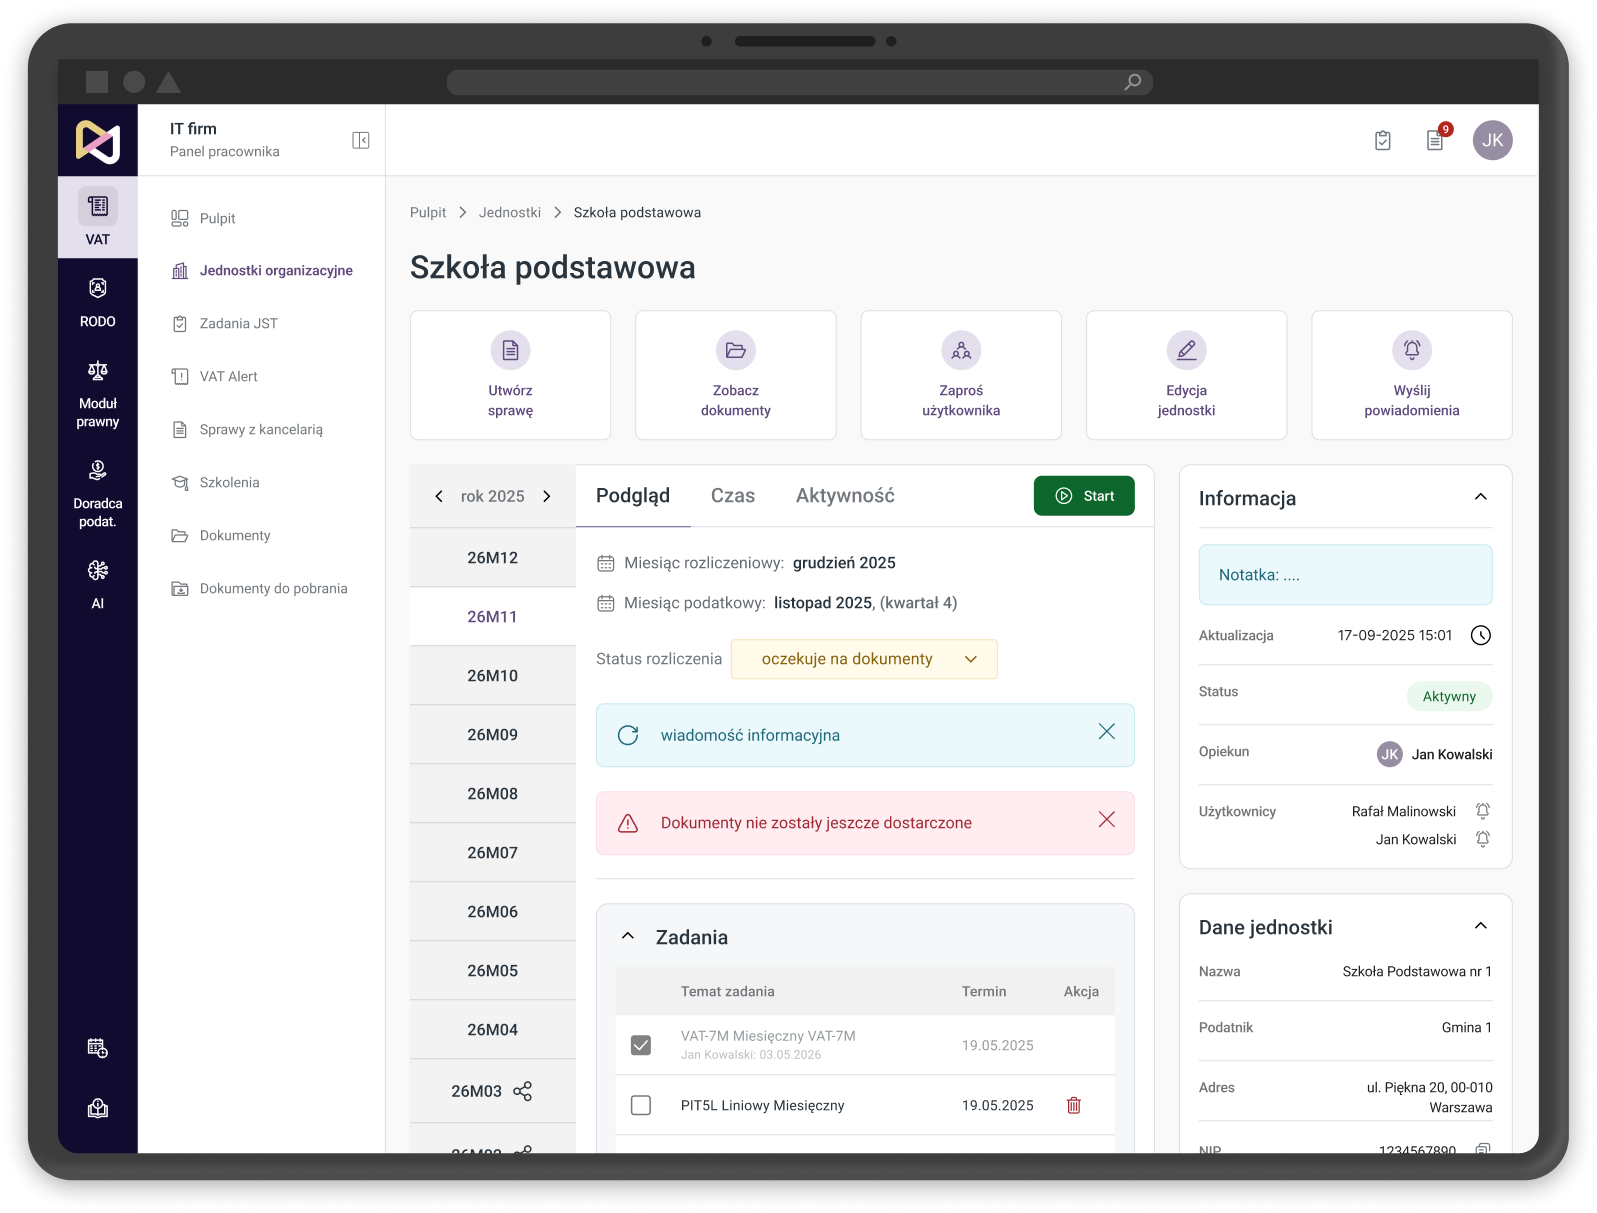Screen dimensions: 1597x1213
Task: Go to the previous year arrow
Action: pyautogui.click(x=439, y=496)
